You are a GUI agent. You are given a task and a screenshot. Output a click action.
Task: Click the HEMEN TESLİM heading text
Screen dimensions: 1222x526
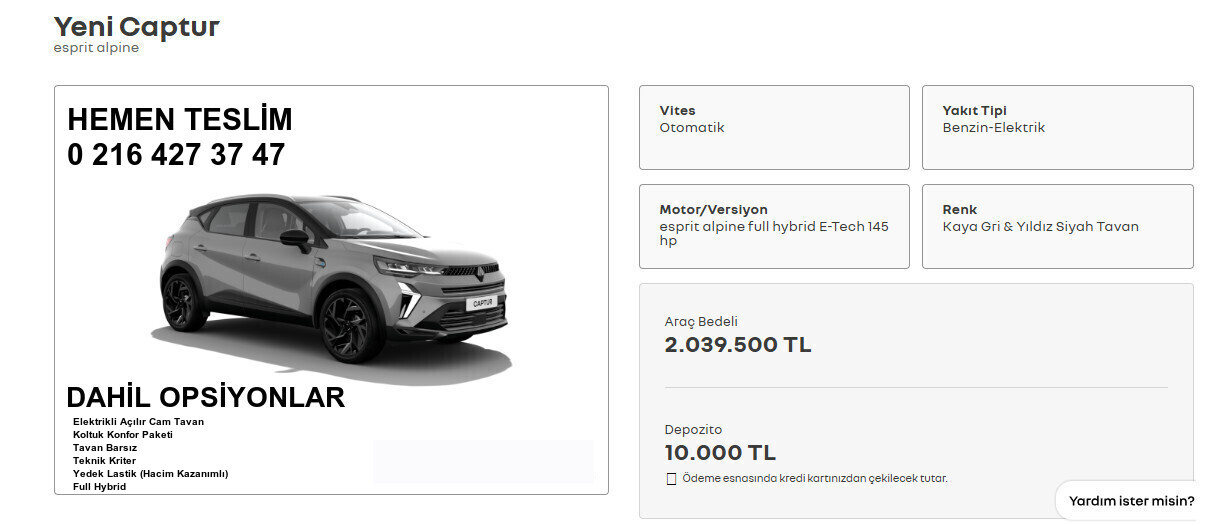click(180, 120)
